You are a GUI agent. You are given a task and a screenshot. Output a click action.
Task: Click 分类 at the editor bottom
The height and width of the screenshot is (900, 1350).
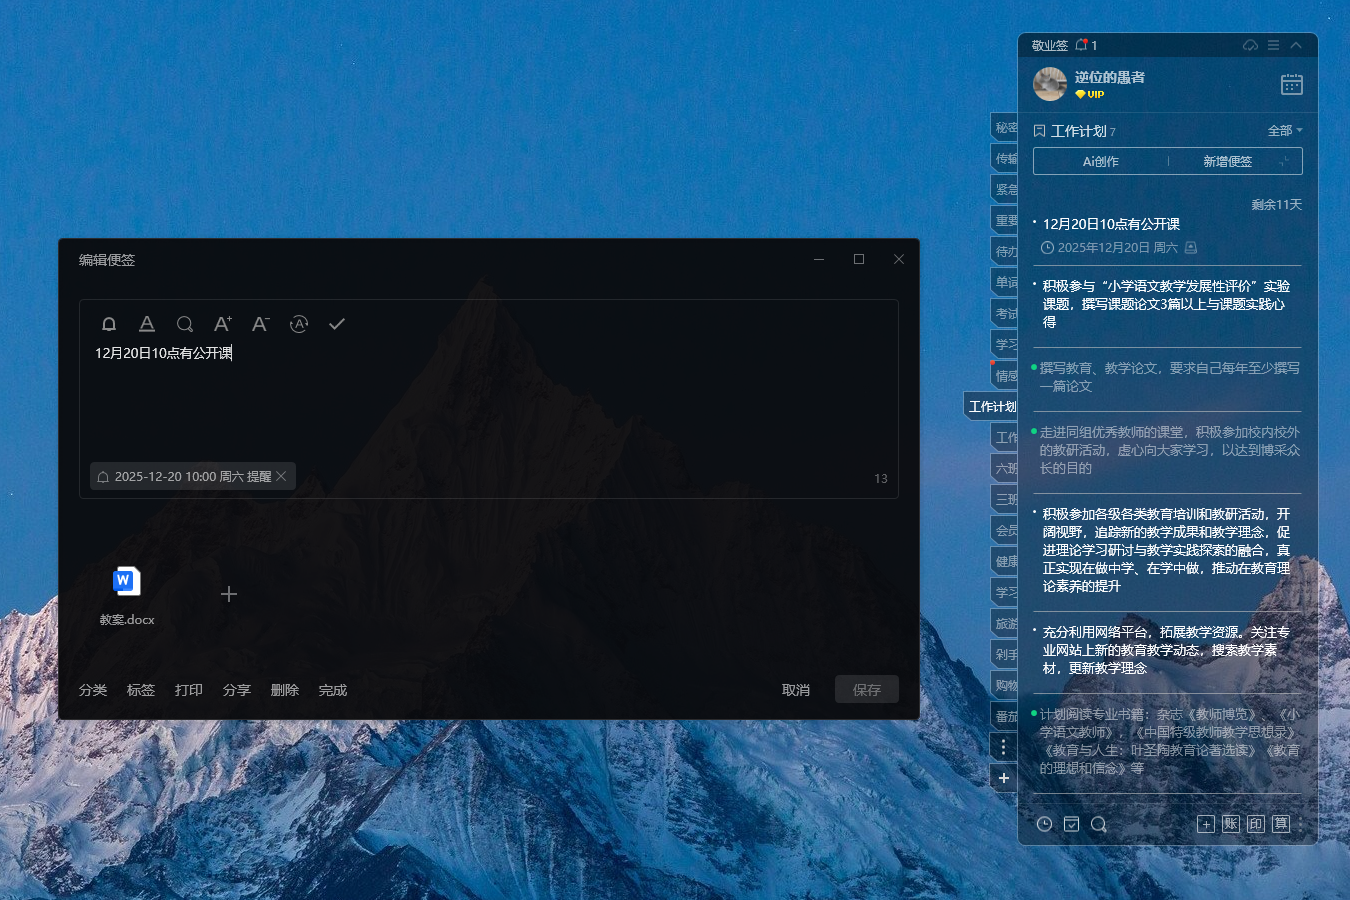point(93,690)
